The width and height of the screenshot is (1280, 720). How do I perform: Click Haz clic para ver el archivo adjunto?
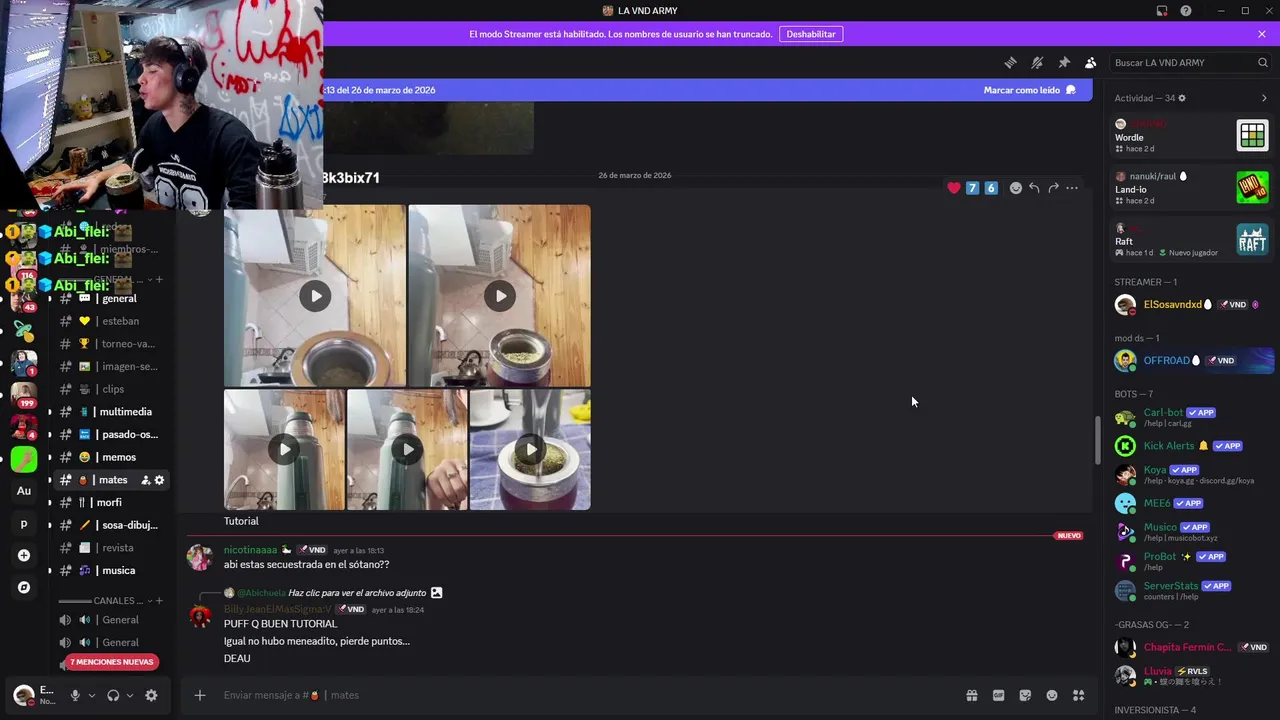pyautogui.click(x=357, y=593)
